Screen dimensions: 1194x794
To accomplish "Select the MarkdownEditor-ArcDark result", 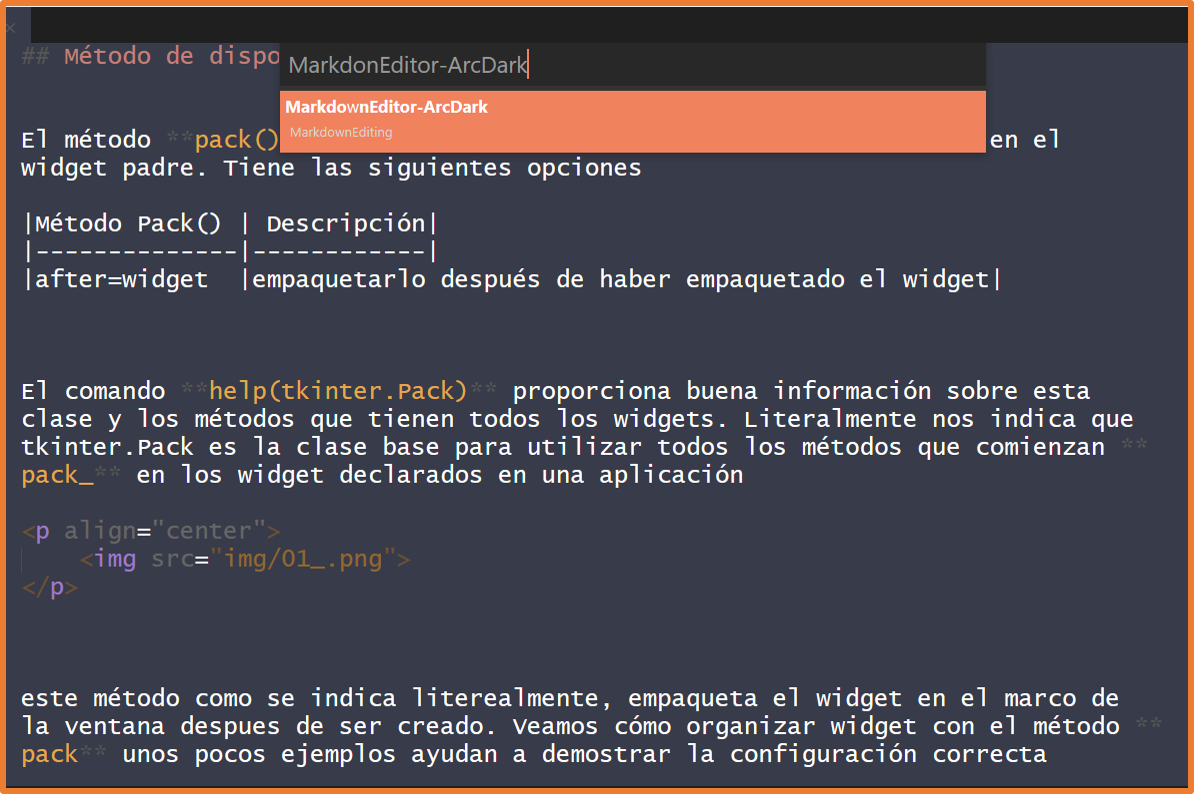I will tap(633, 122).
